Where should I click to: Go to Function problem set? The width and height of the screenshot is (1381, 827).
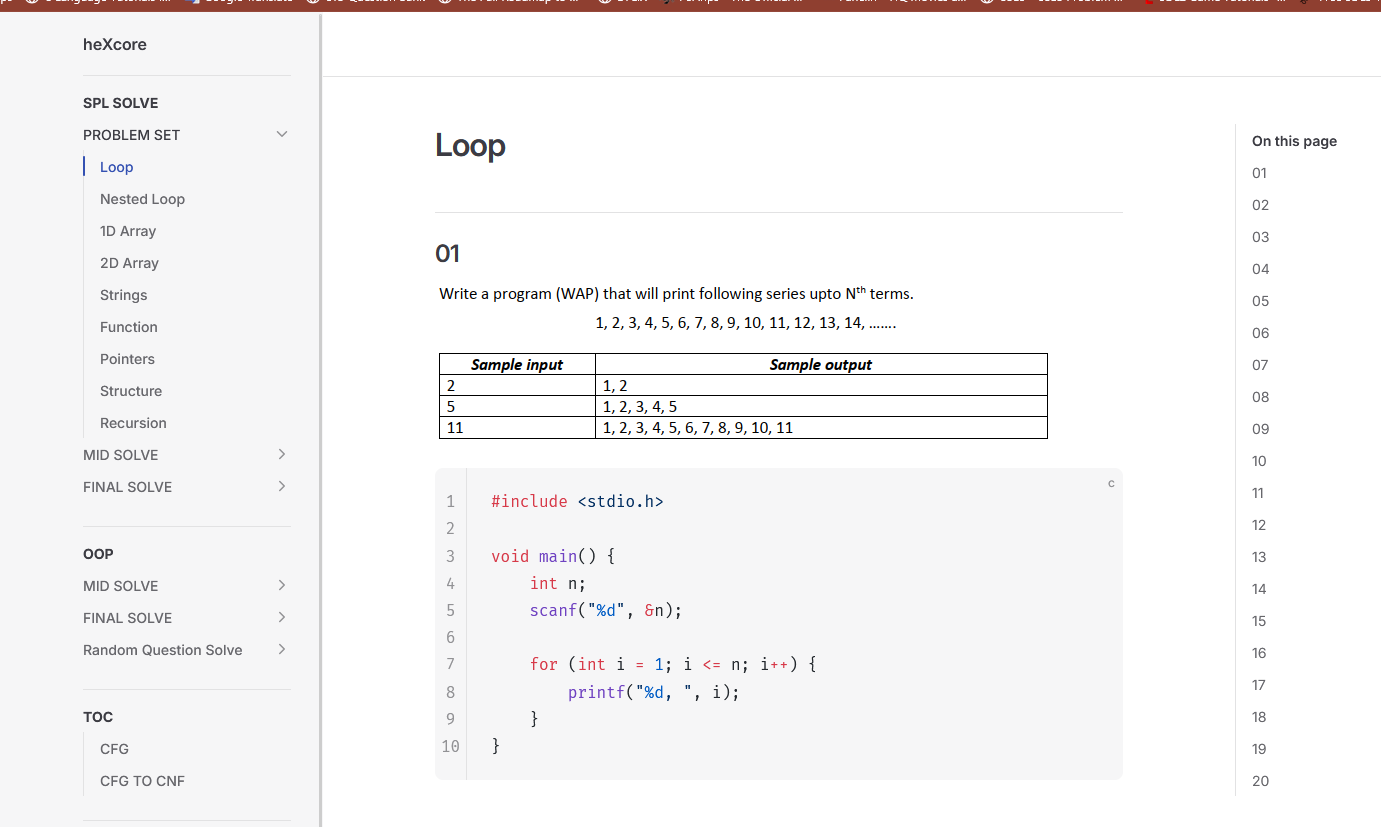pos(129,327)
